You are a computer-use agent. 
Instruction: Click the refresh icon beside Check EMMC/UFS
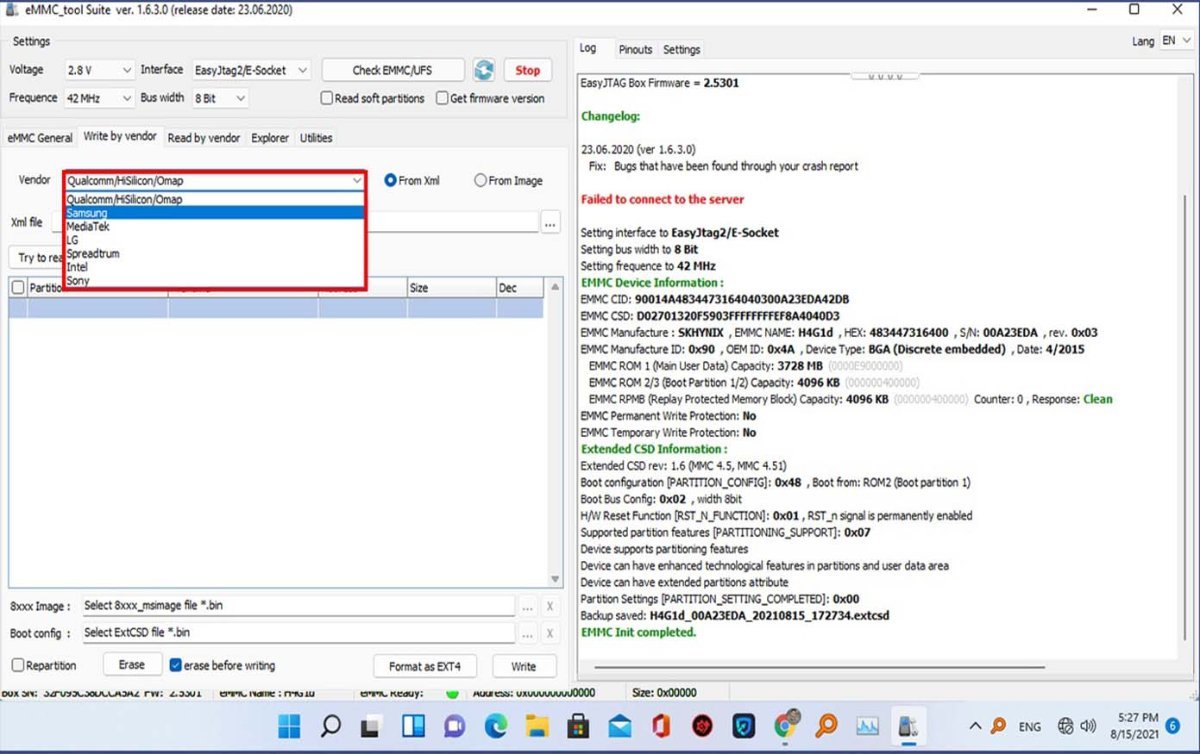[484, 70]
